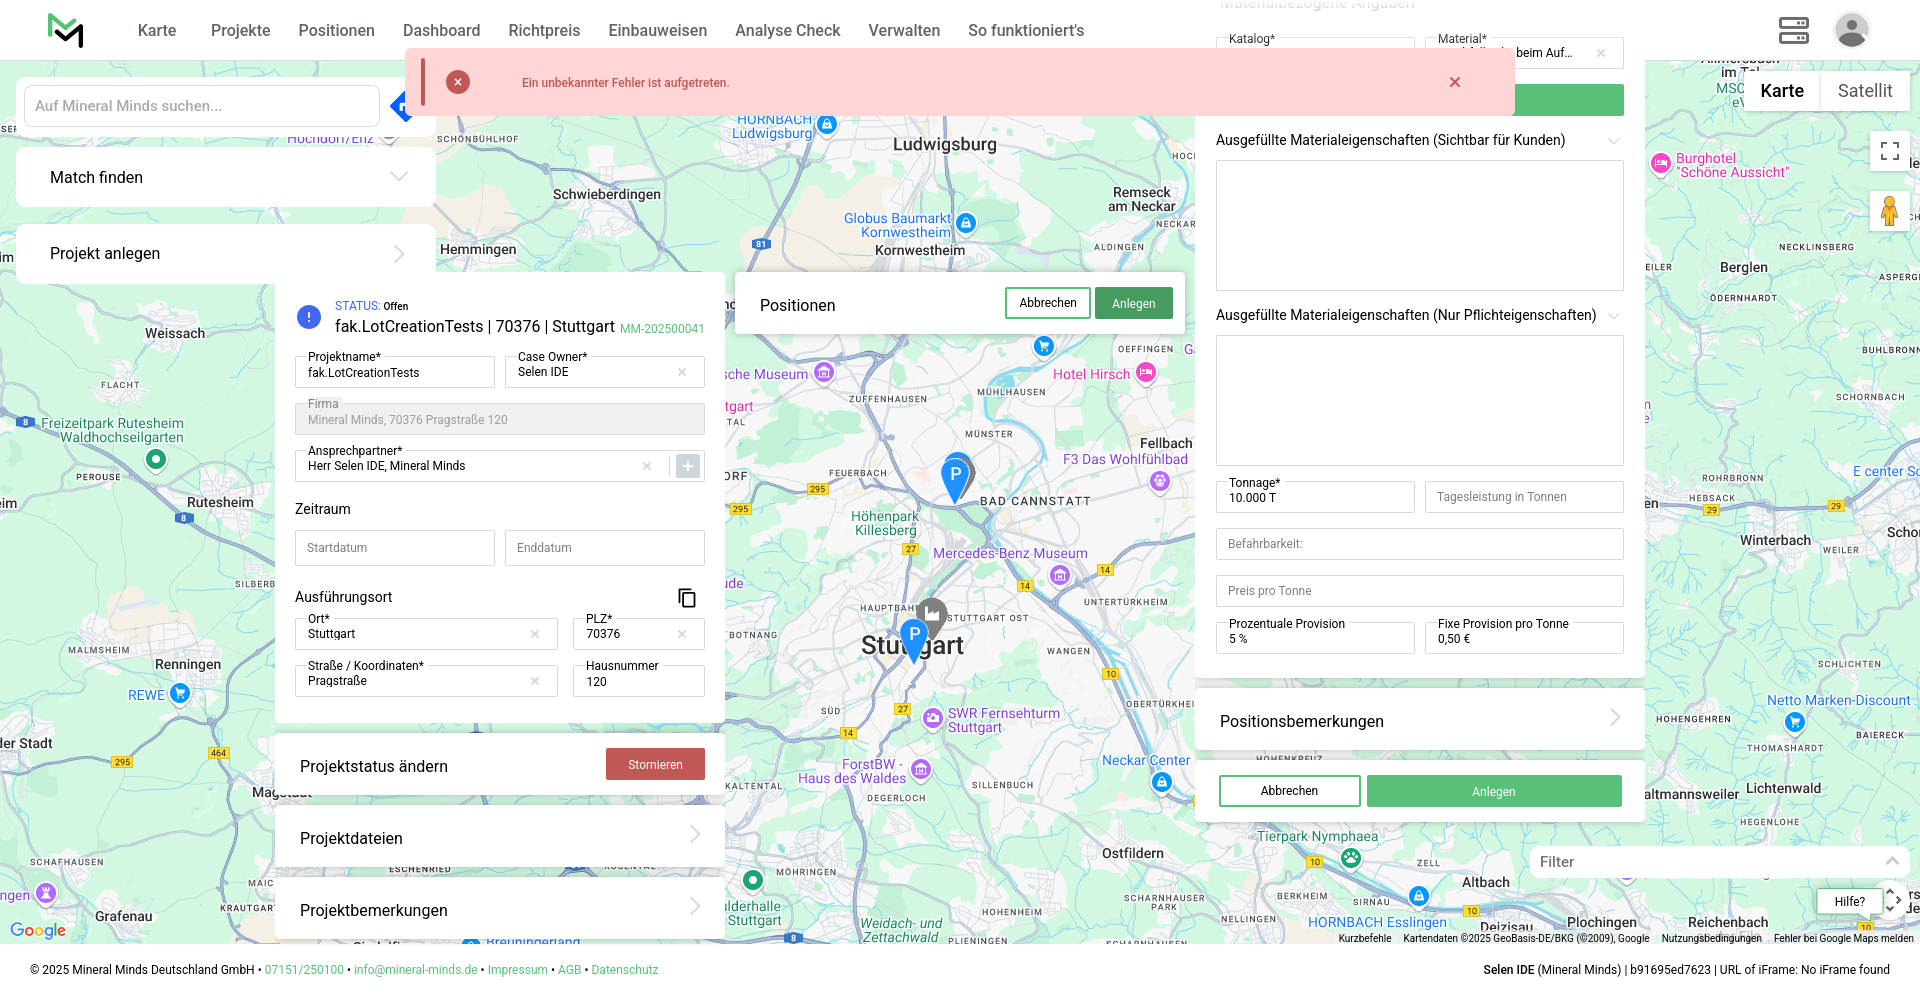Switch map to Satellit view
Image resolution: width=1920 pixels, height=994 pixels.
pyautogui.click(x=1864, y=91)
